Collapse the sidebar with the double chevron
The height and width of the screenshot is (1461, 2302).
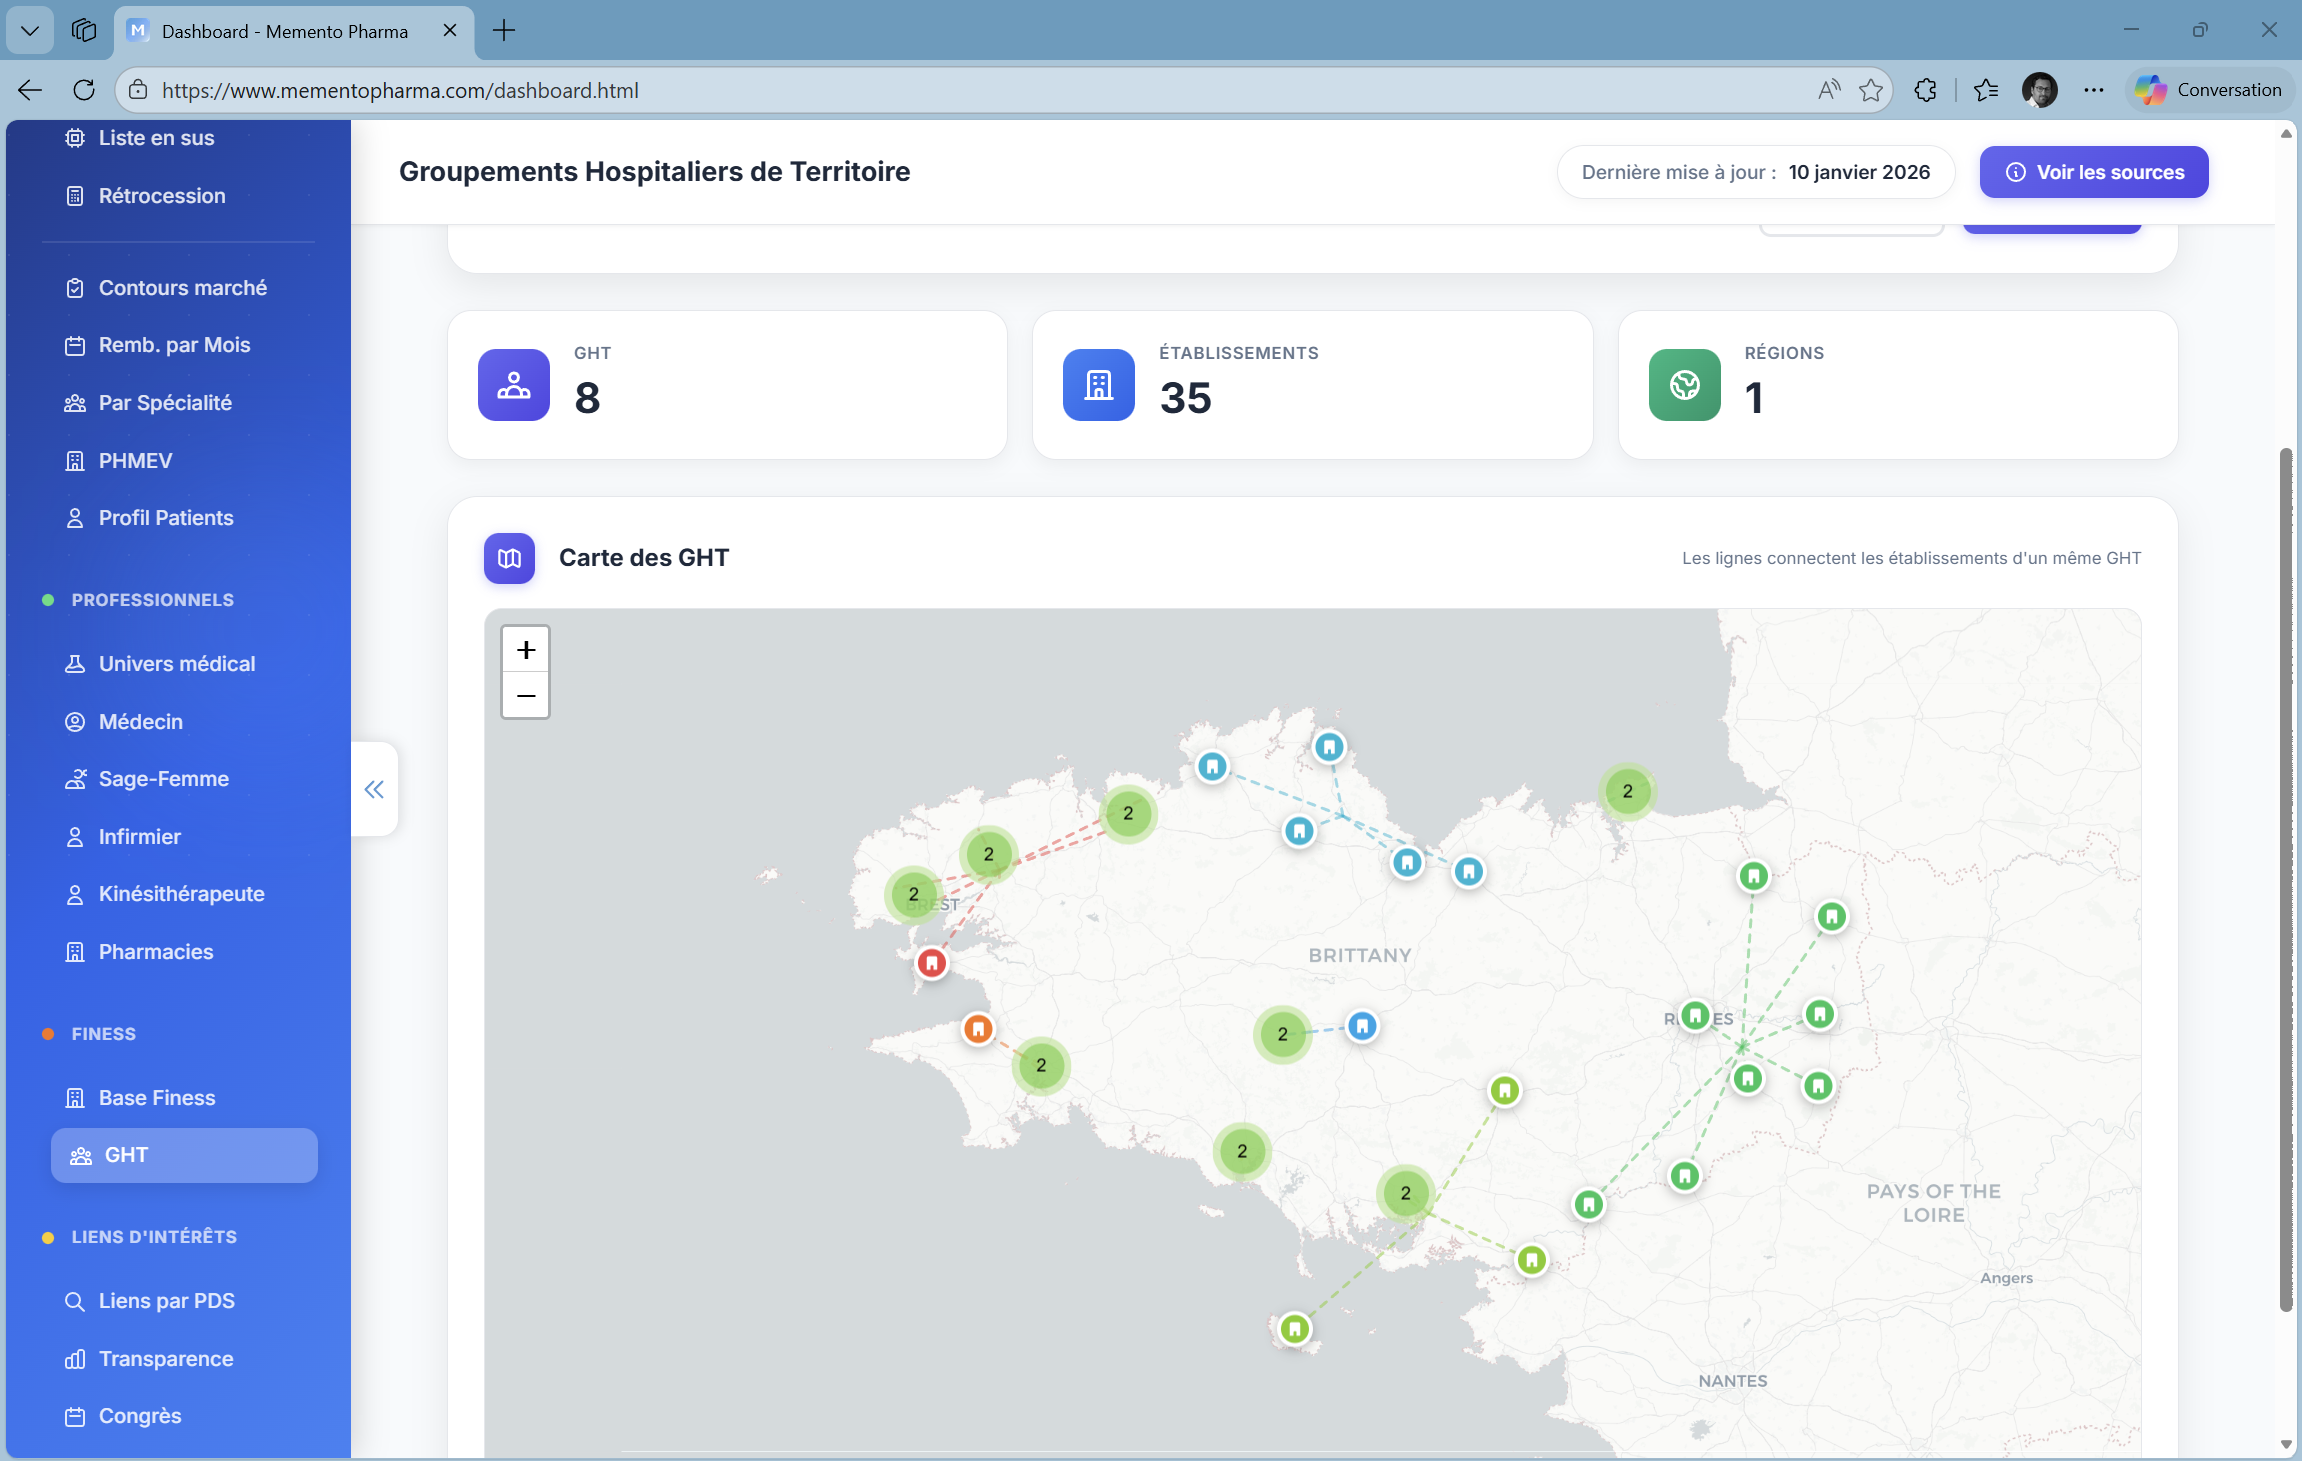click(374, 789)
